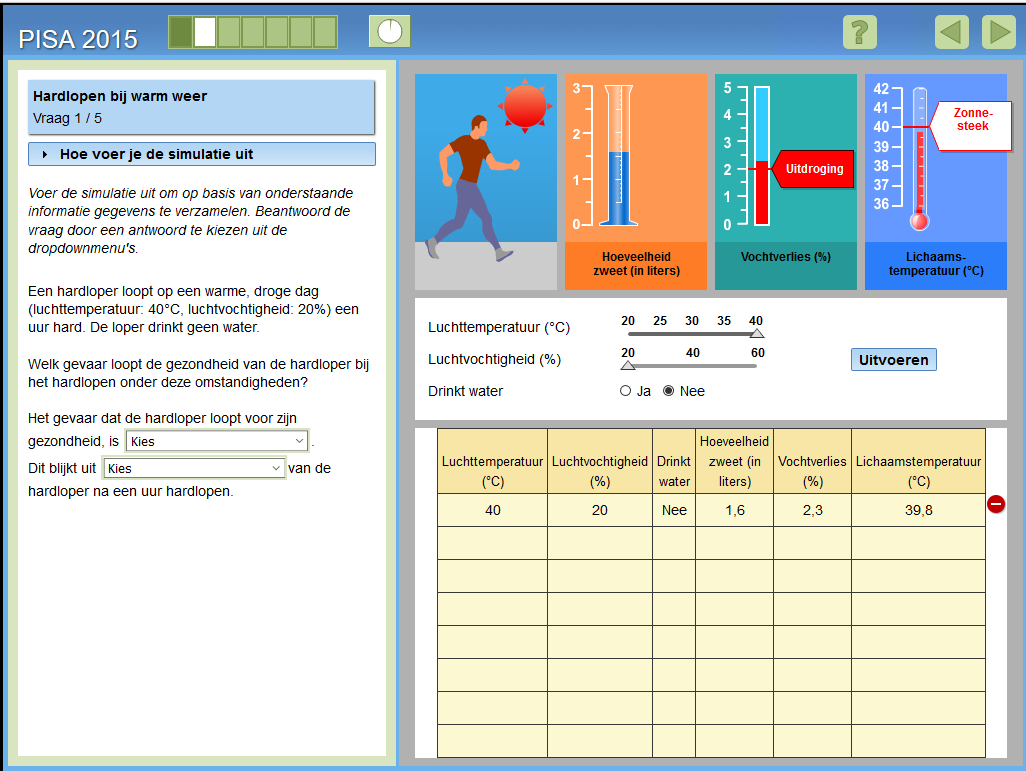Image resolution: width=1026 pixels, height=771 pixels.
Task: Click the sweat measuring cylinder graphic
Action: point(618,157)
